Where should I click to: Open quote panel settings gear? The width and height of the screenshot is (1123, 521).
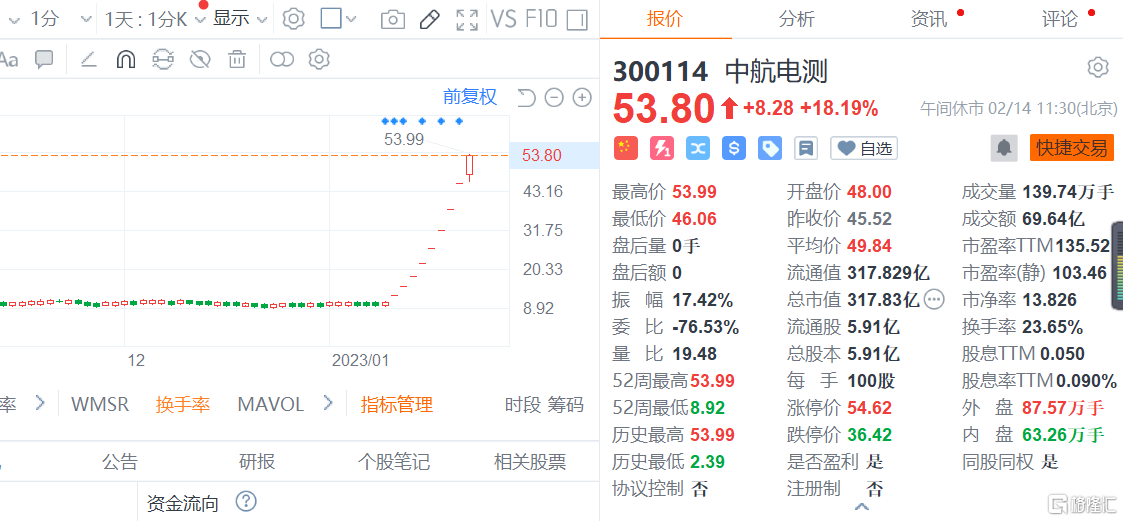point(1098,68)
